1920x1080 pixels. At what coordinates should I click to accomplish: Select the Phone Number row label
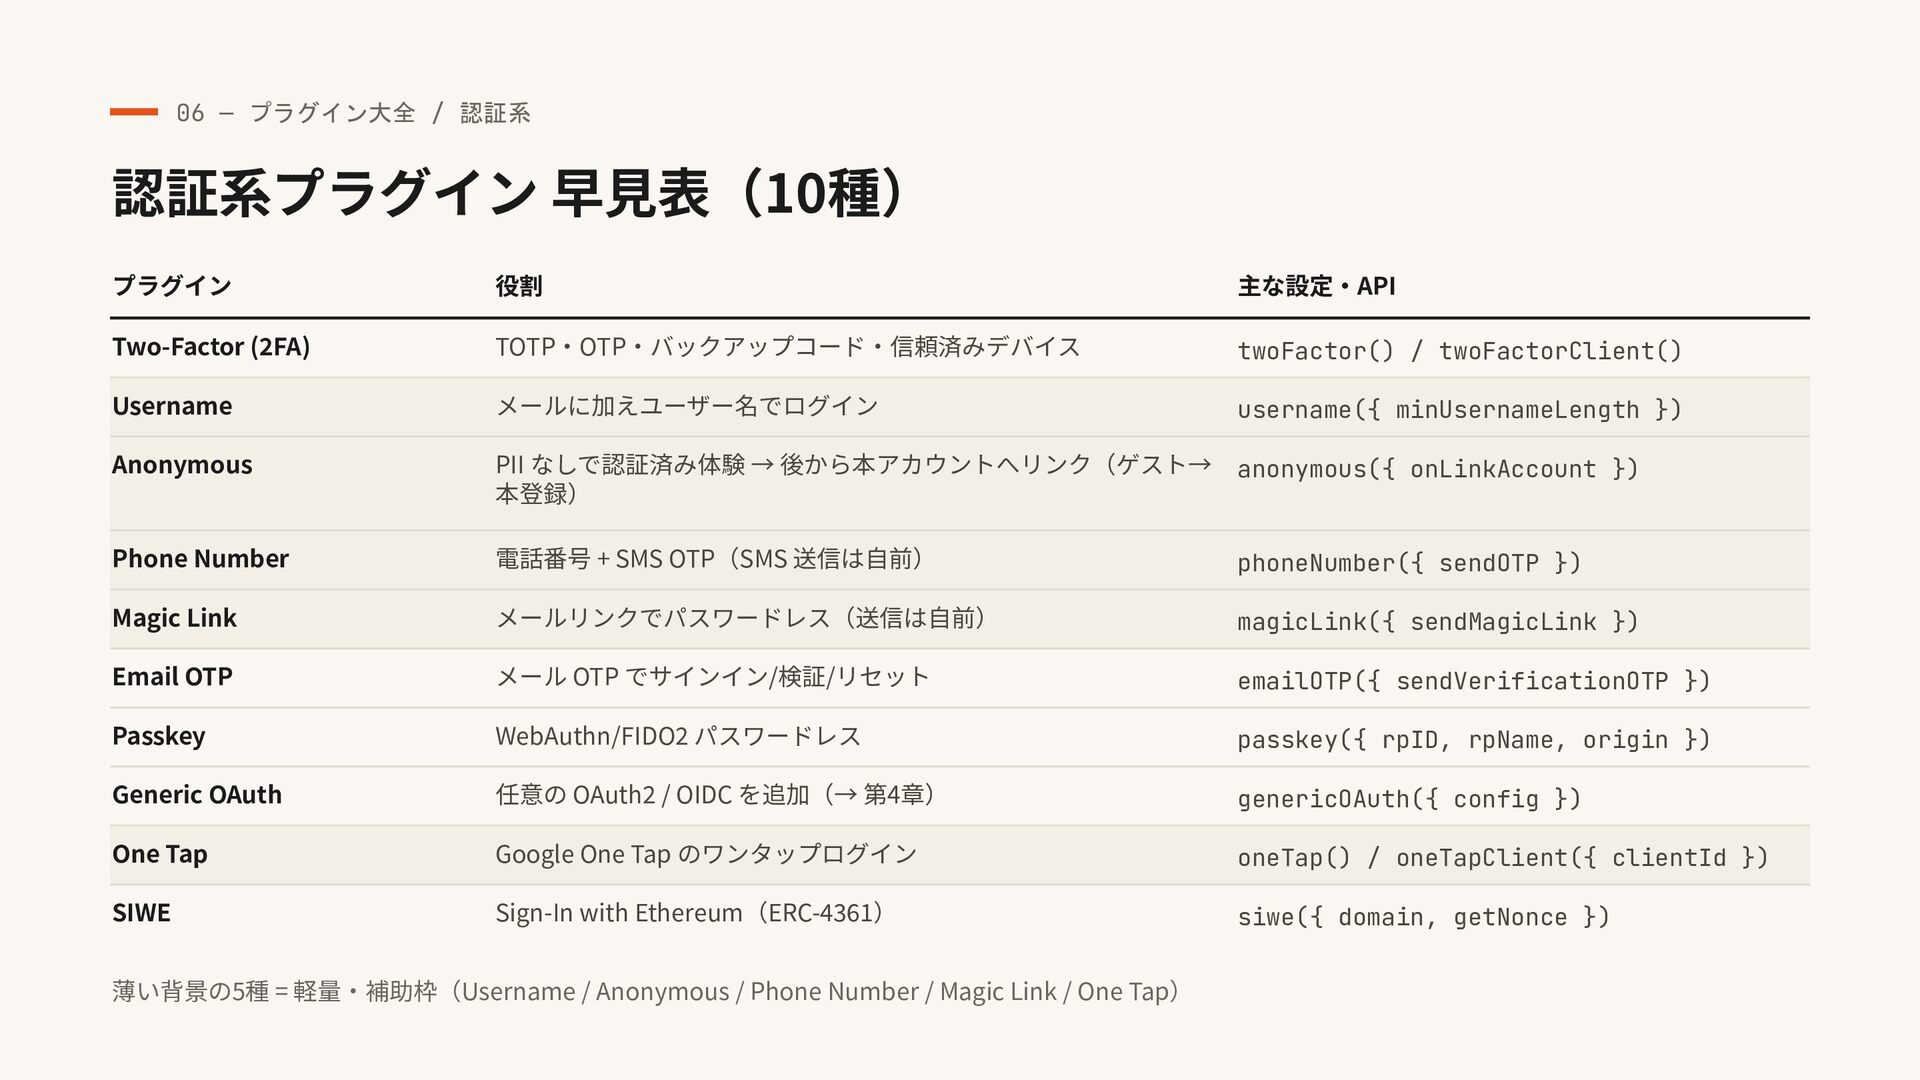[200, 558]
